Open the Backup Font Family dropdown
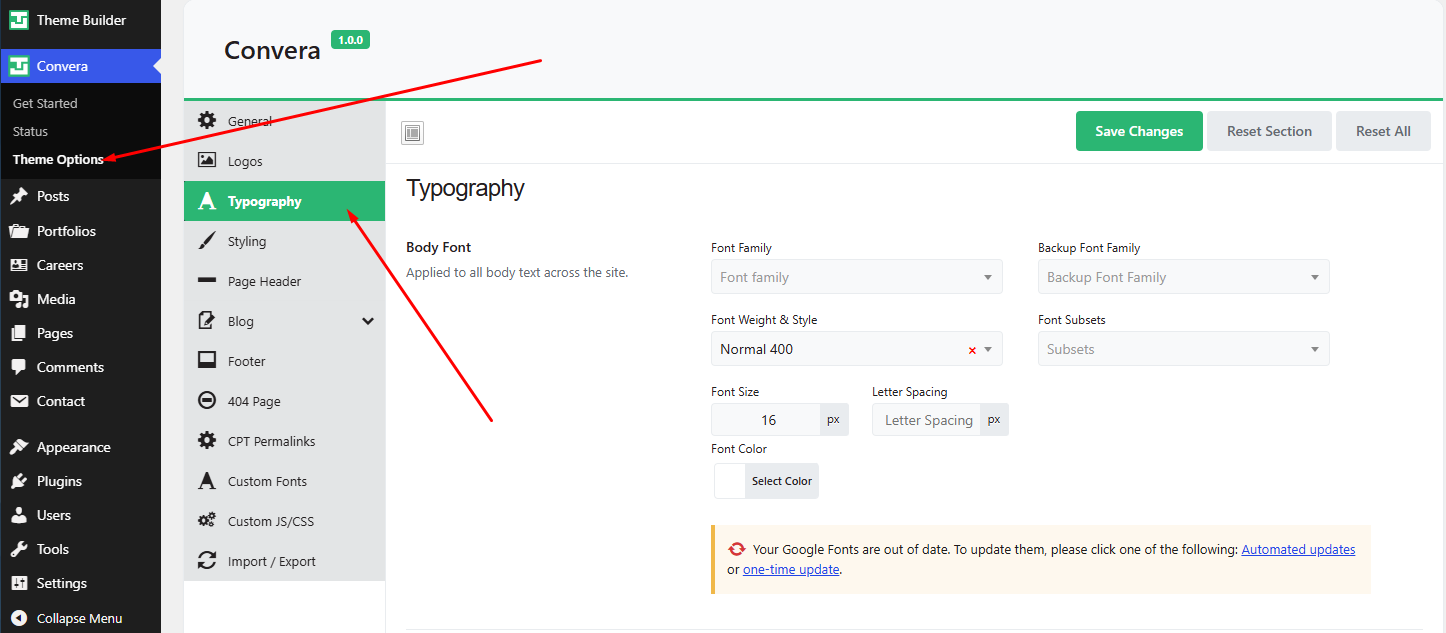This screenshot has height=633, width=1446. coord(1184,277)
